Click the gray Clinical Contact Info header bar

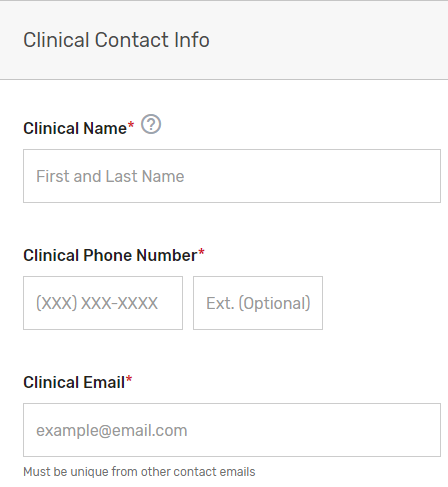pos(224,40)
